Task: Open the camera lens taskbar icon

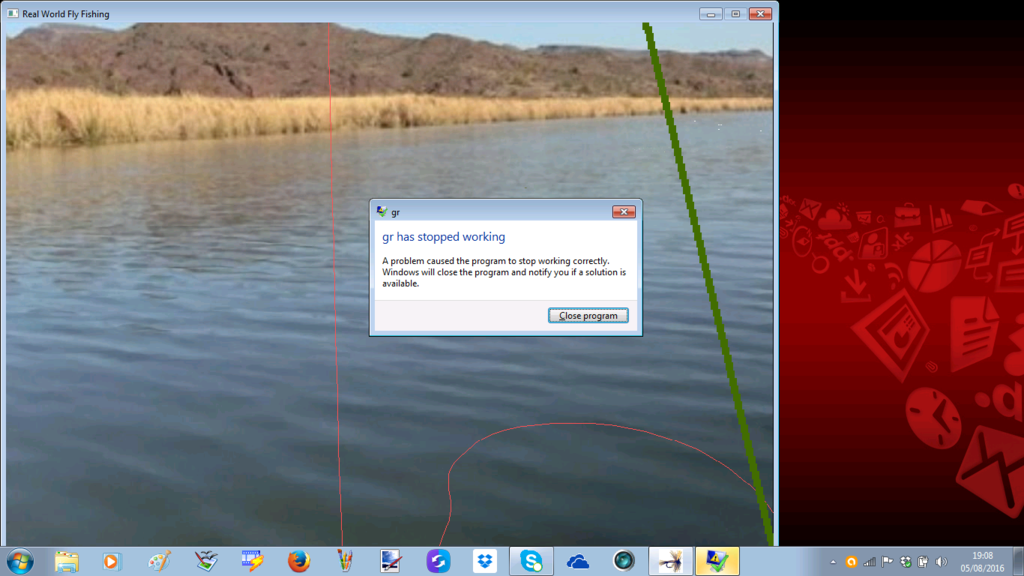Action: (624, 561)
